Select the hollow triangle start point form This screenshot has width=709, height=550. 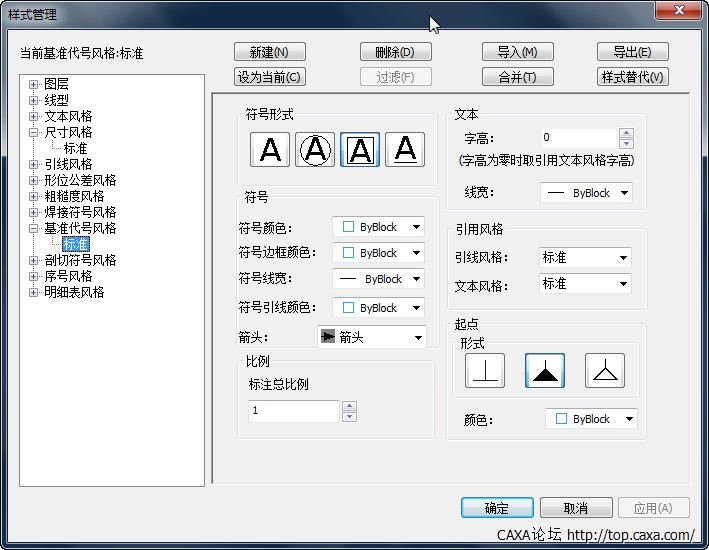(605, 371)
